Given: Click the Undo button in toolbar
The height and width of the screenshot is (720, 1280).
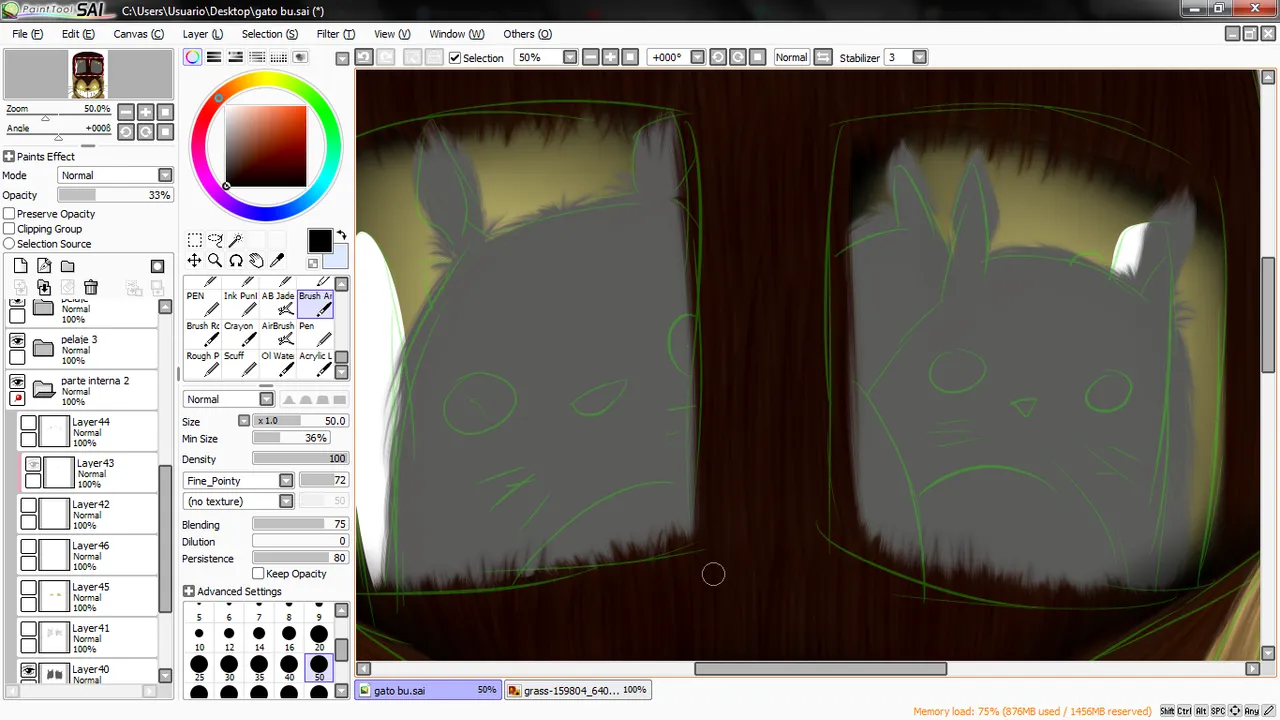Looking at the screenshot, I should pos(365,58).
